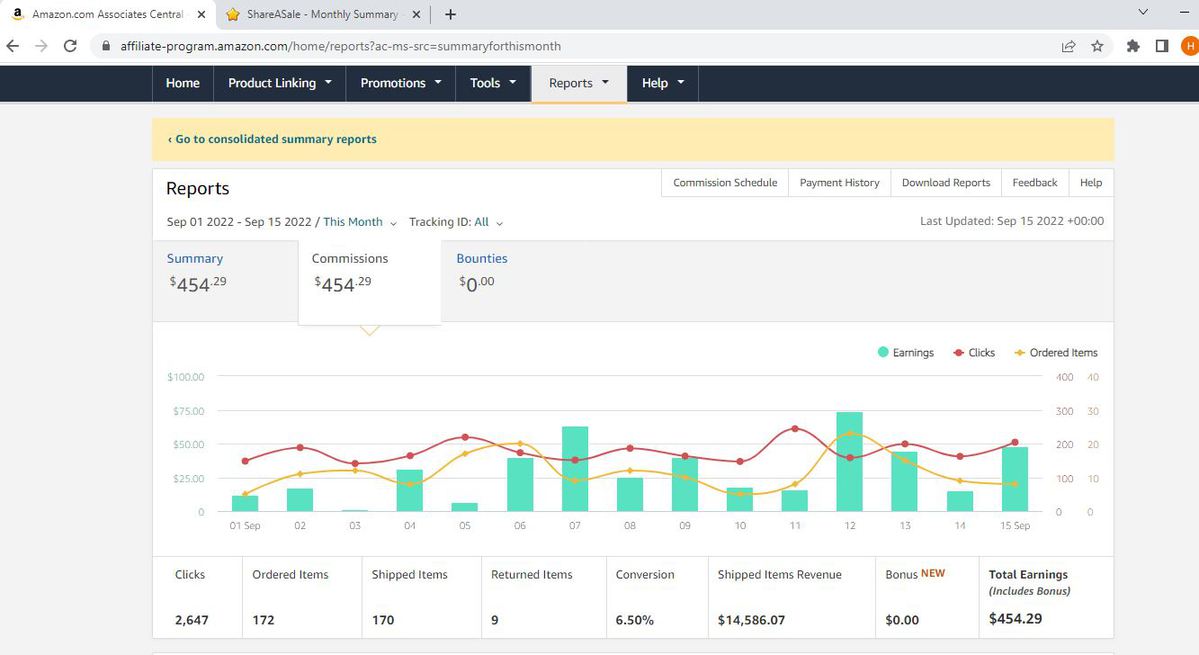Image resolution: width=1199 pixels, height=655 pixels.
Task: Click the share page icon in address bar
Action: click(x=1068, y=46)
